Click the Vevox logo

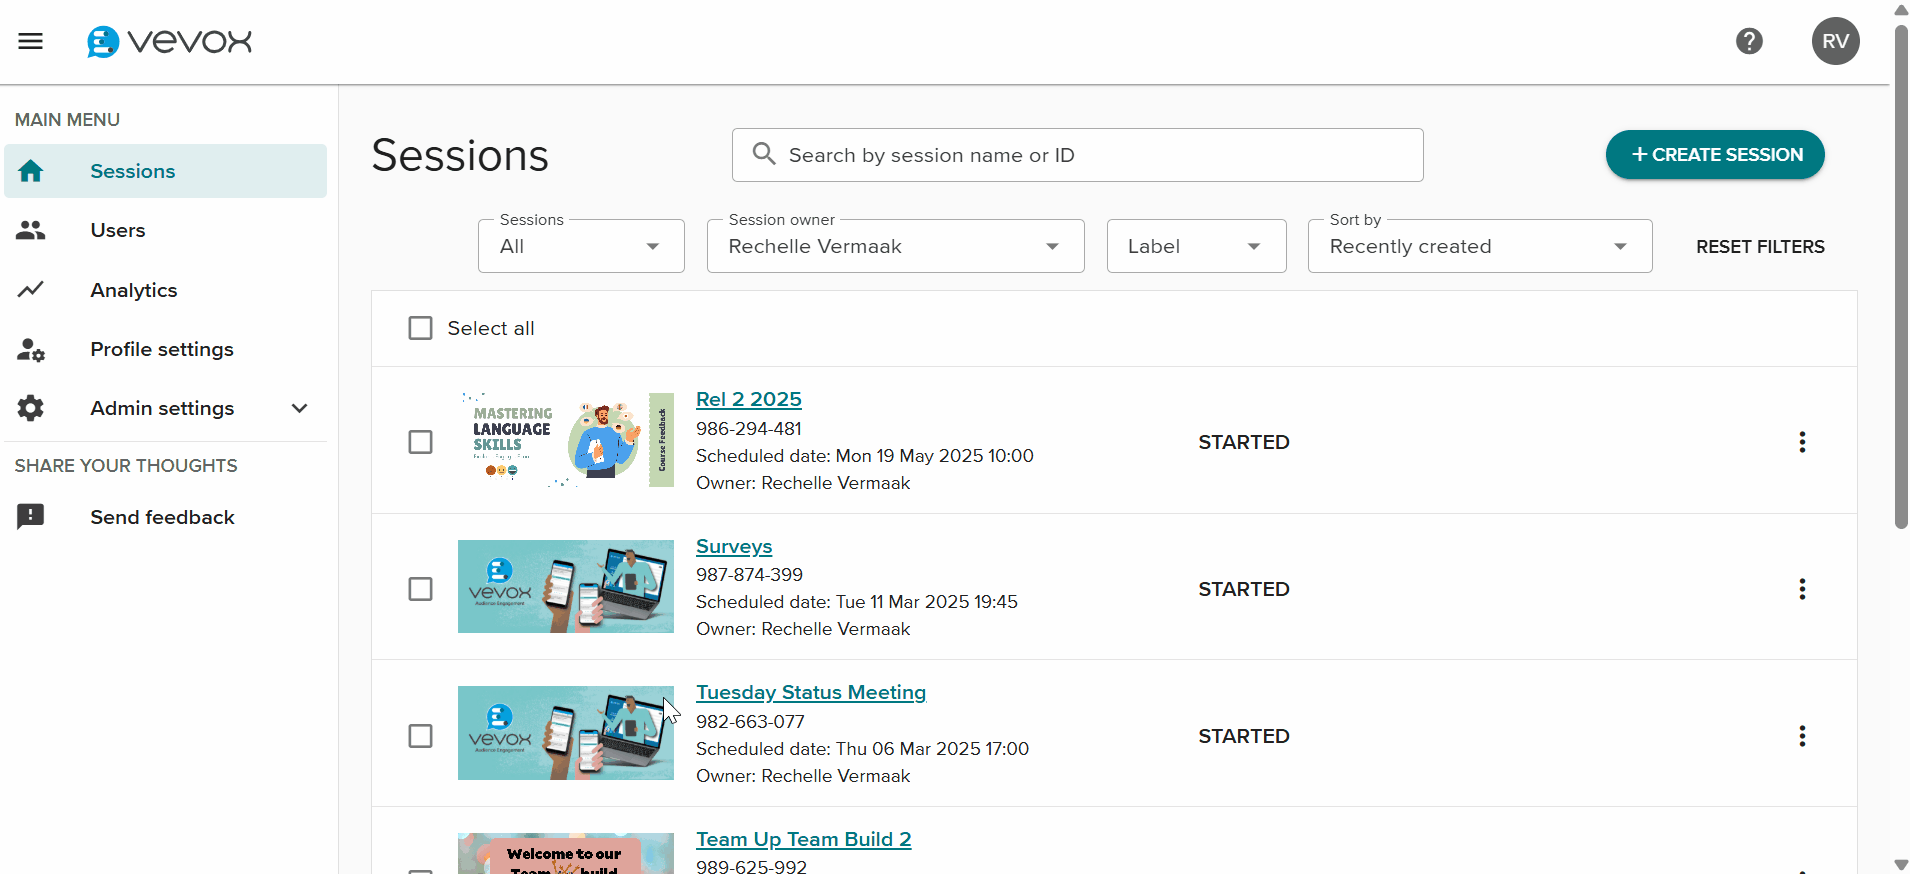click(x=169, y=41)
